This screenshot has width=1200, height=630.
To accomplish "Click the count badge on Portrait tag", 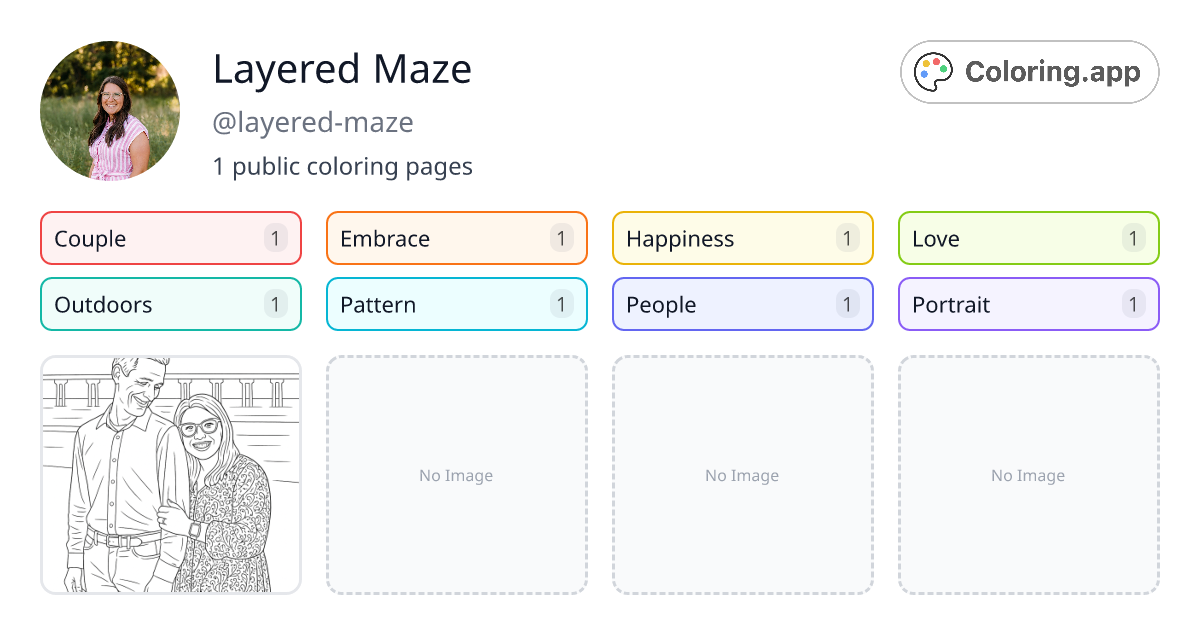I will [x=1133, y=304].
